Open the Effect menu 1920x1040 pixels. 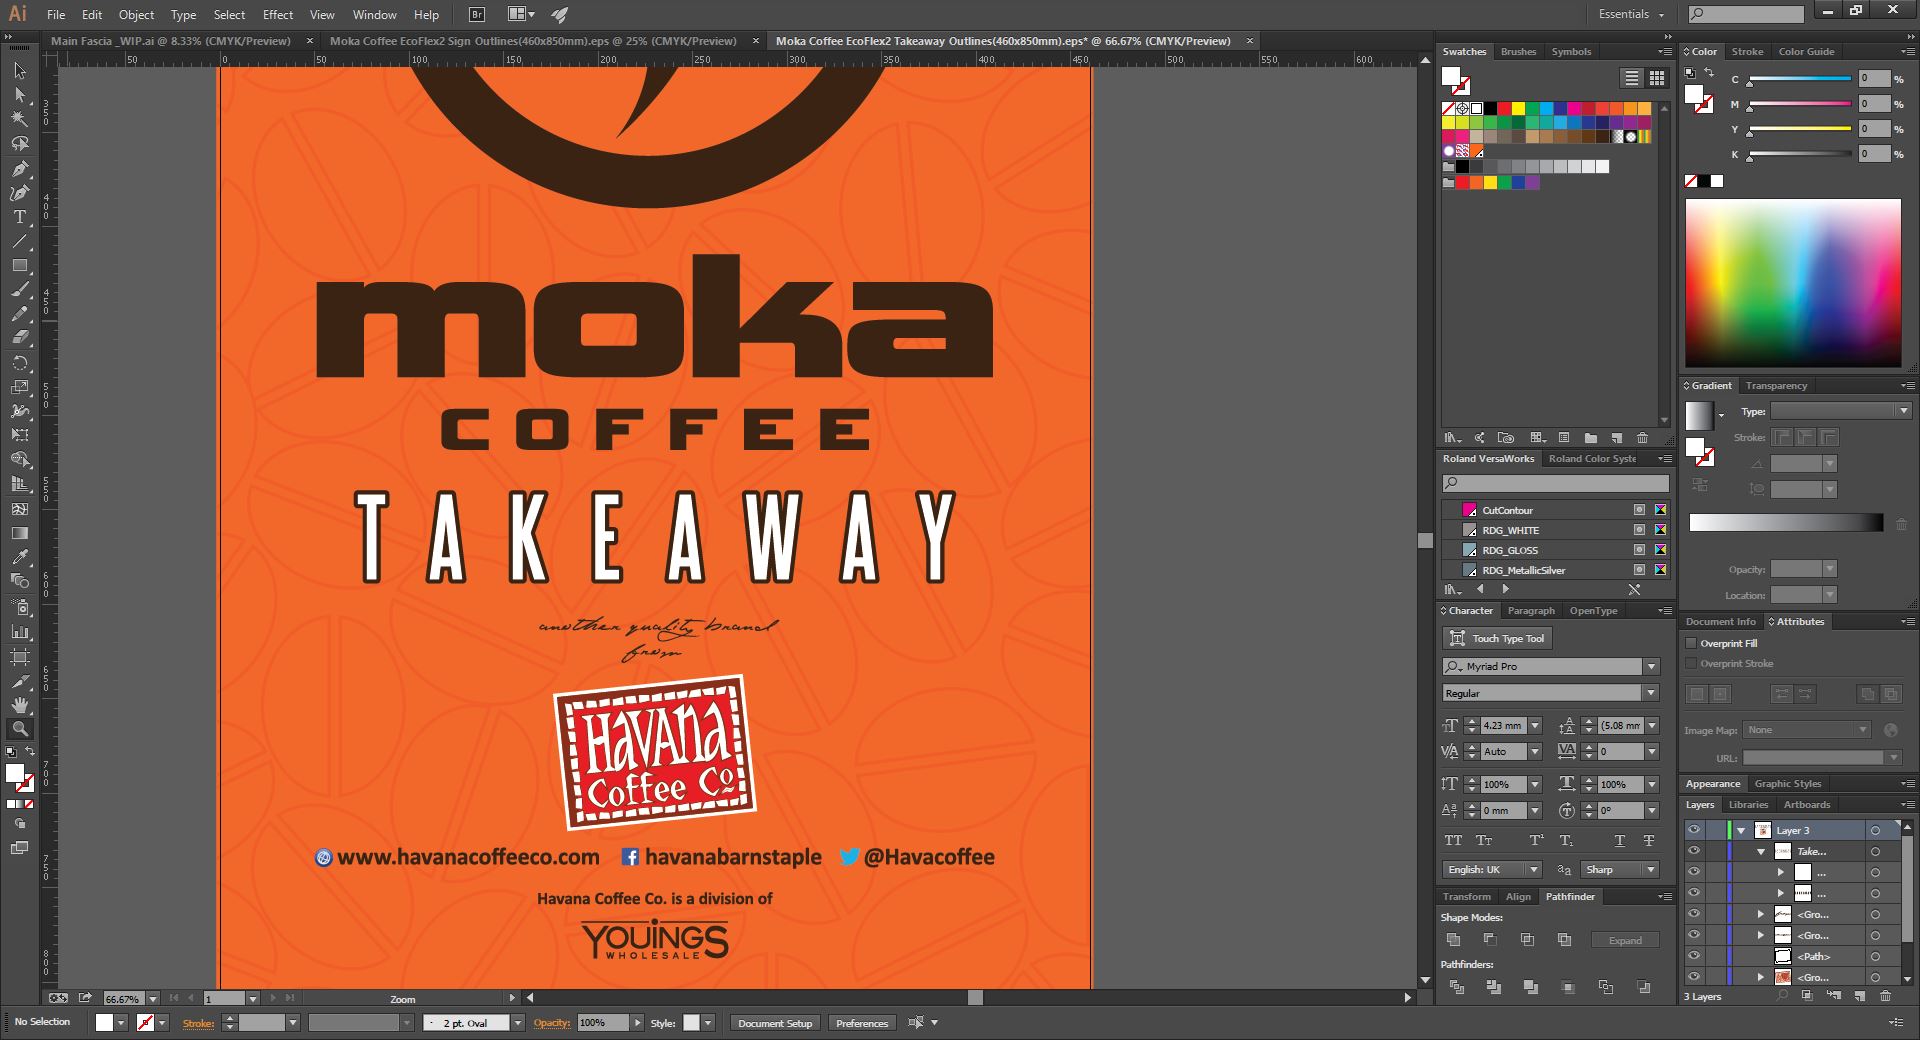click(277, 15)
